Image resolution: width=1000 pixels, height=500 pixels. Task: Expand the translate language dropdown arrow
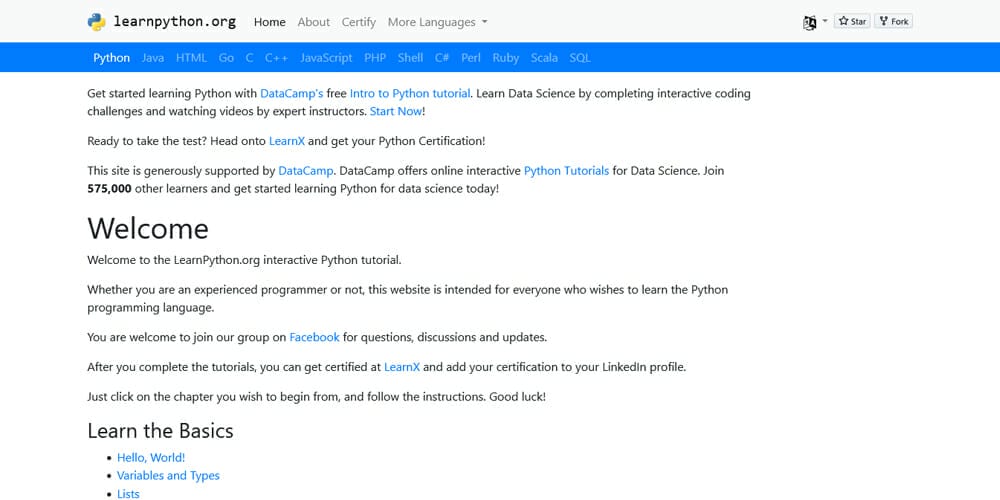click(825, 21)
